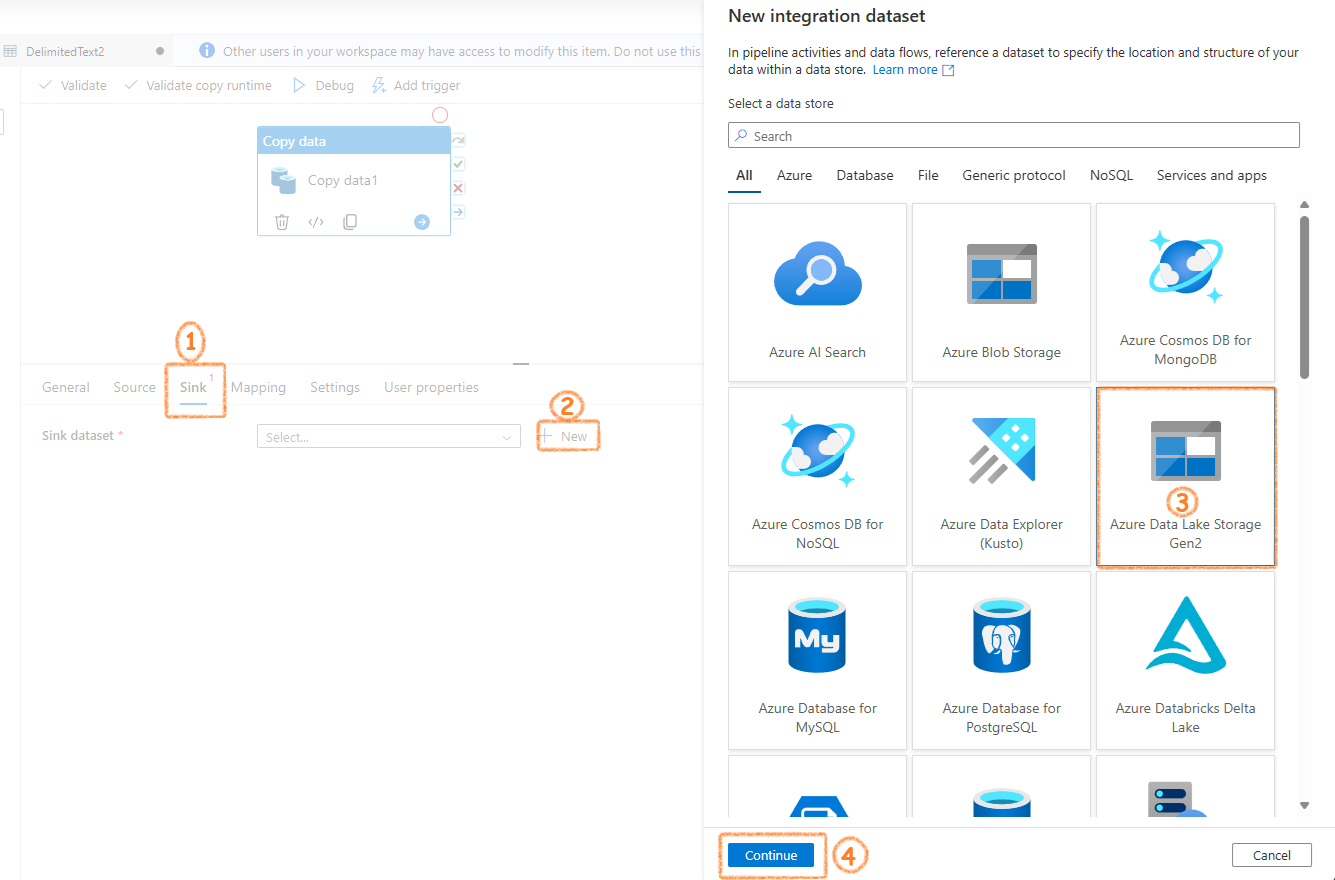Open the code view icon on Copy data activity
Viewport: 1335px width, 880px height.
316,222
